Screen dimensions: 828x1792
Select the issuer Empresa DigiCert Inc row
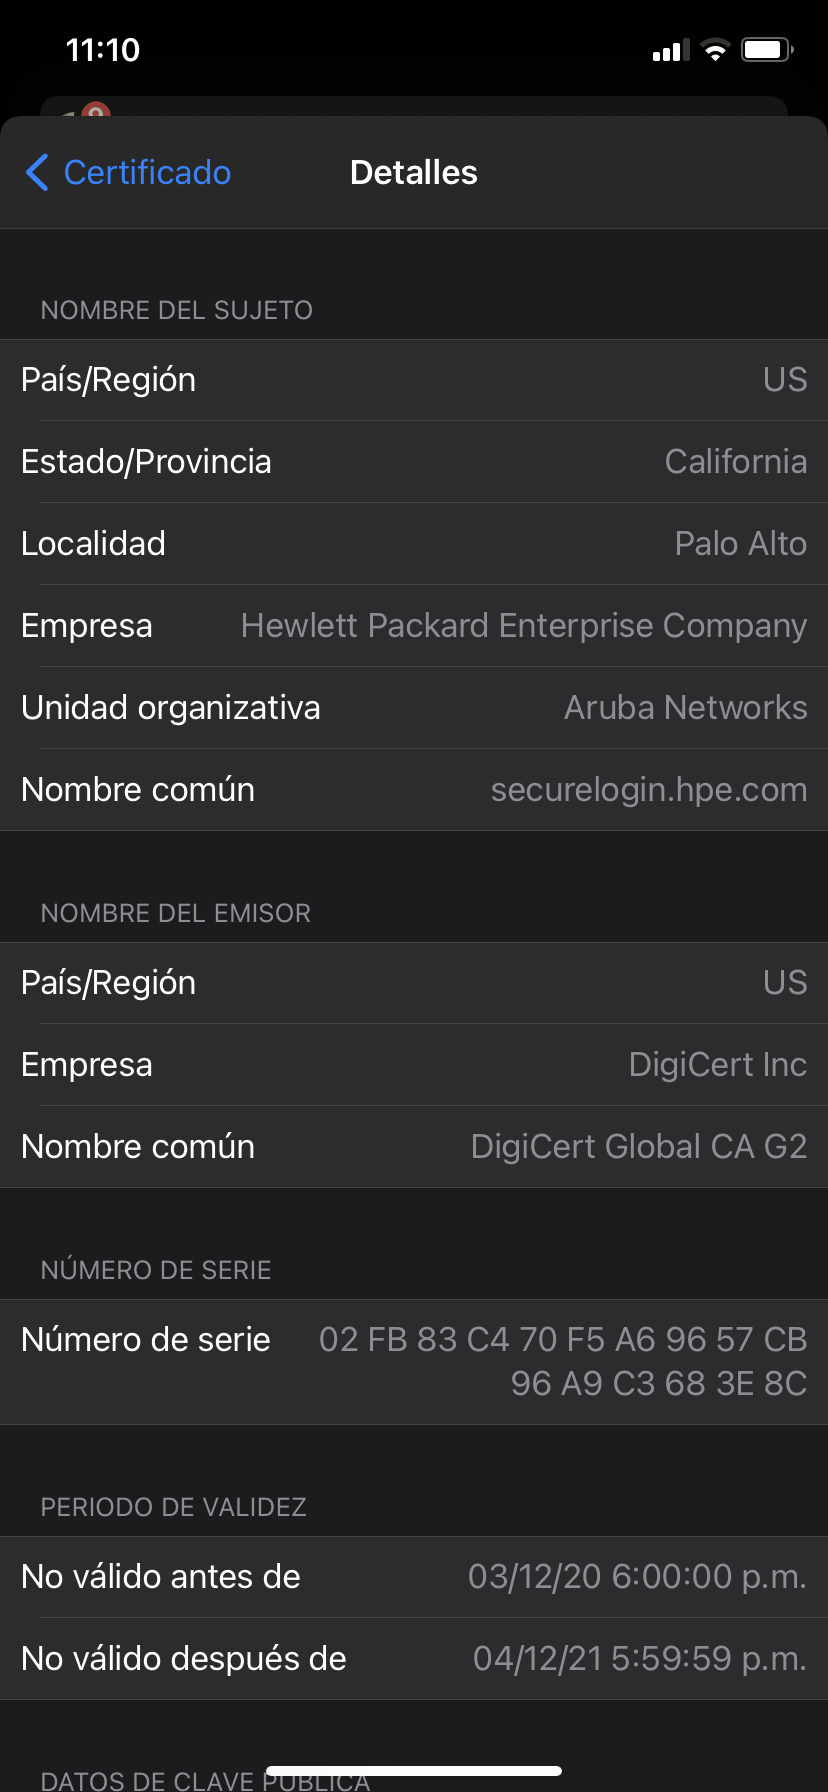[x=414, y=1065]
